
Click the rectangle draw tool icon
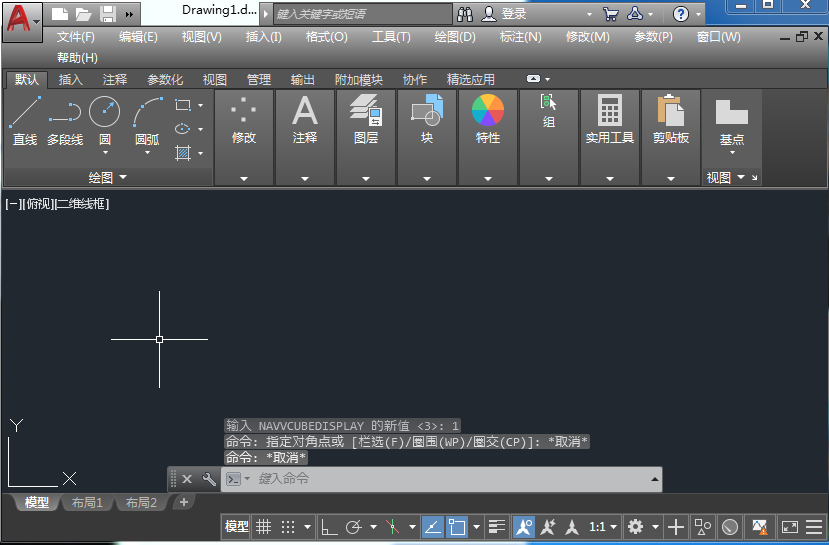tap(182, 105)
